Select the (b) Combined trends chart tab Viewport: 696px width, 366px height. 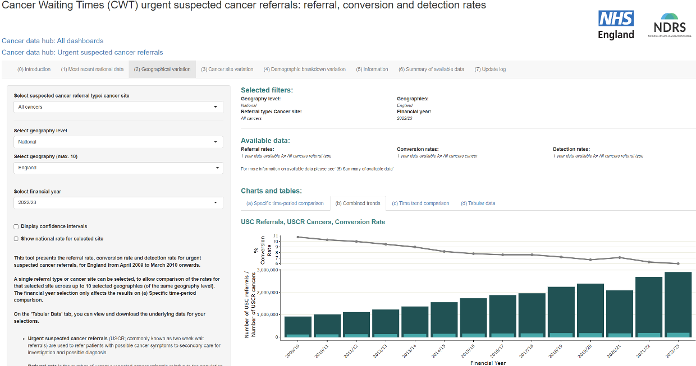click(x=358, y=203)
